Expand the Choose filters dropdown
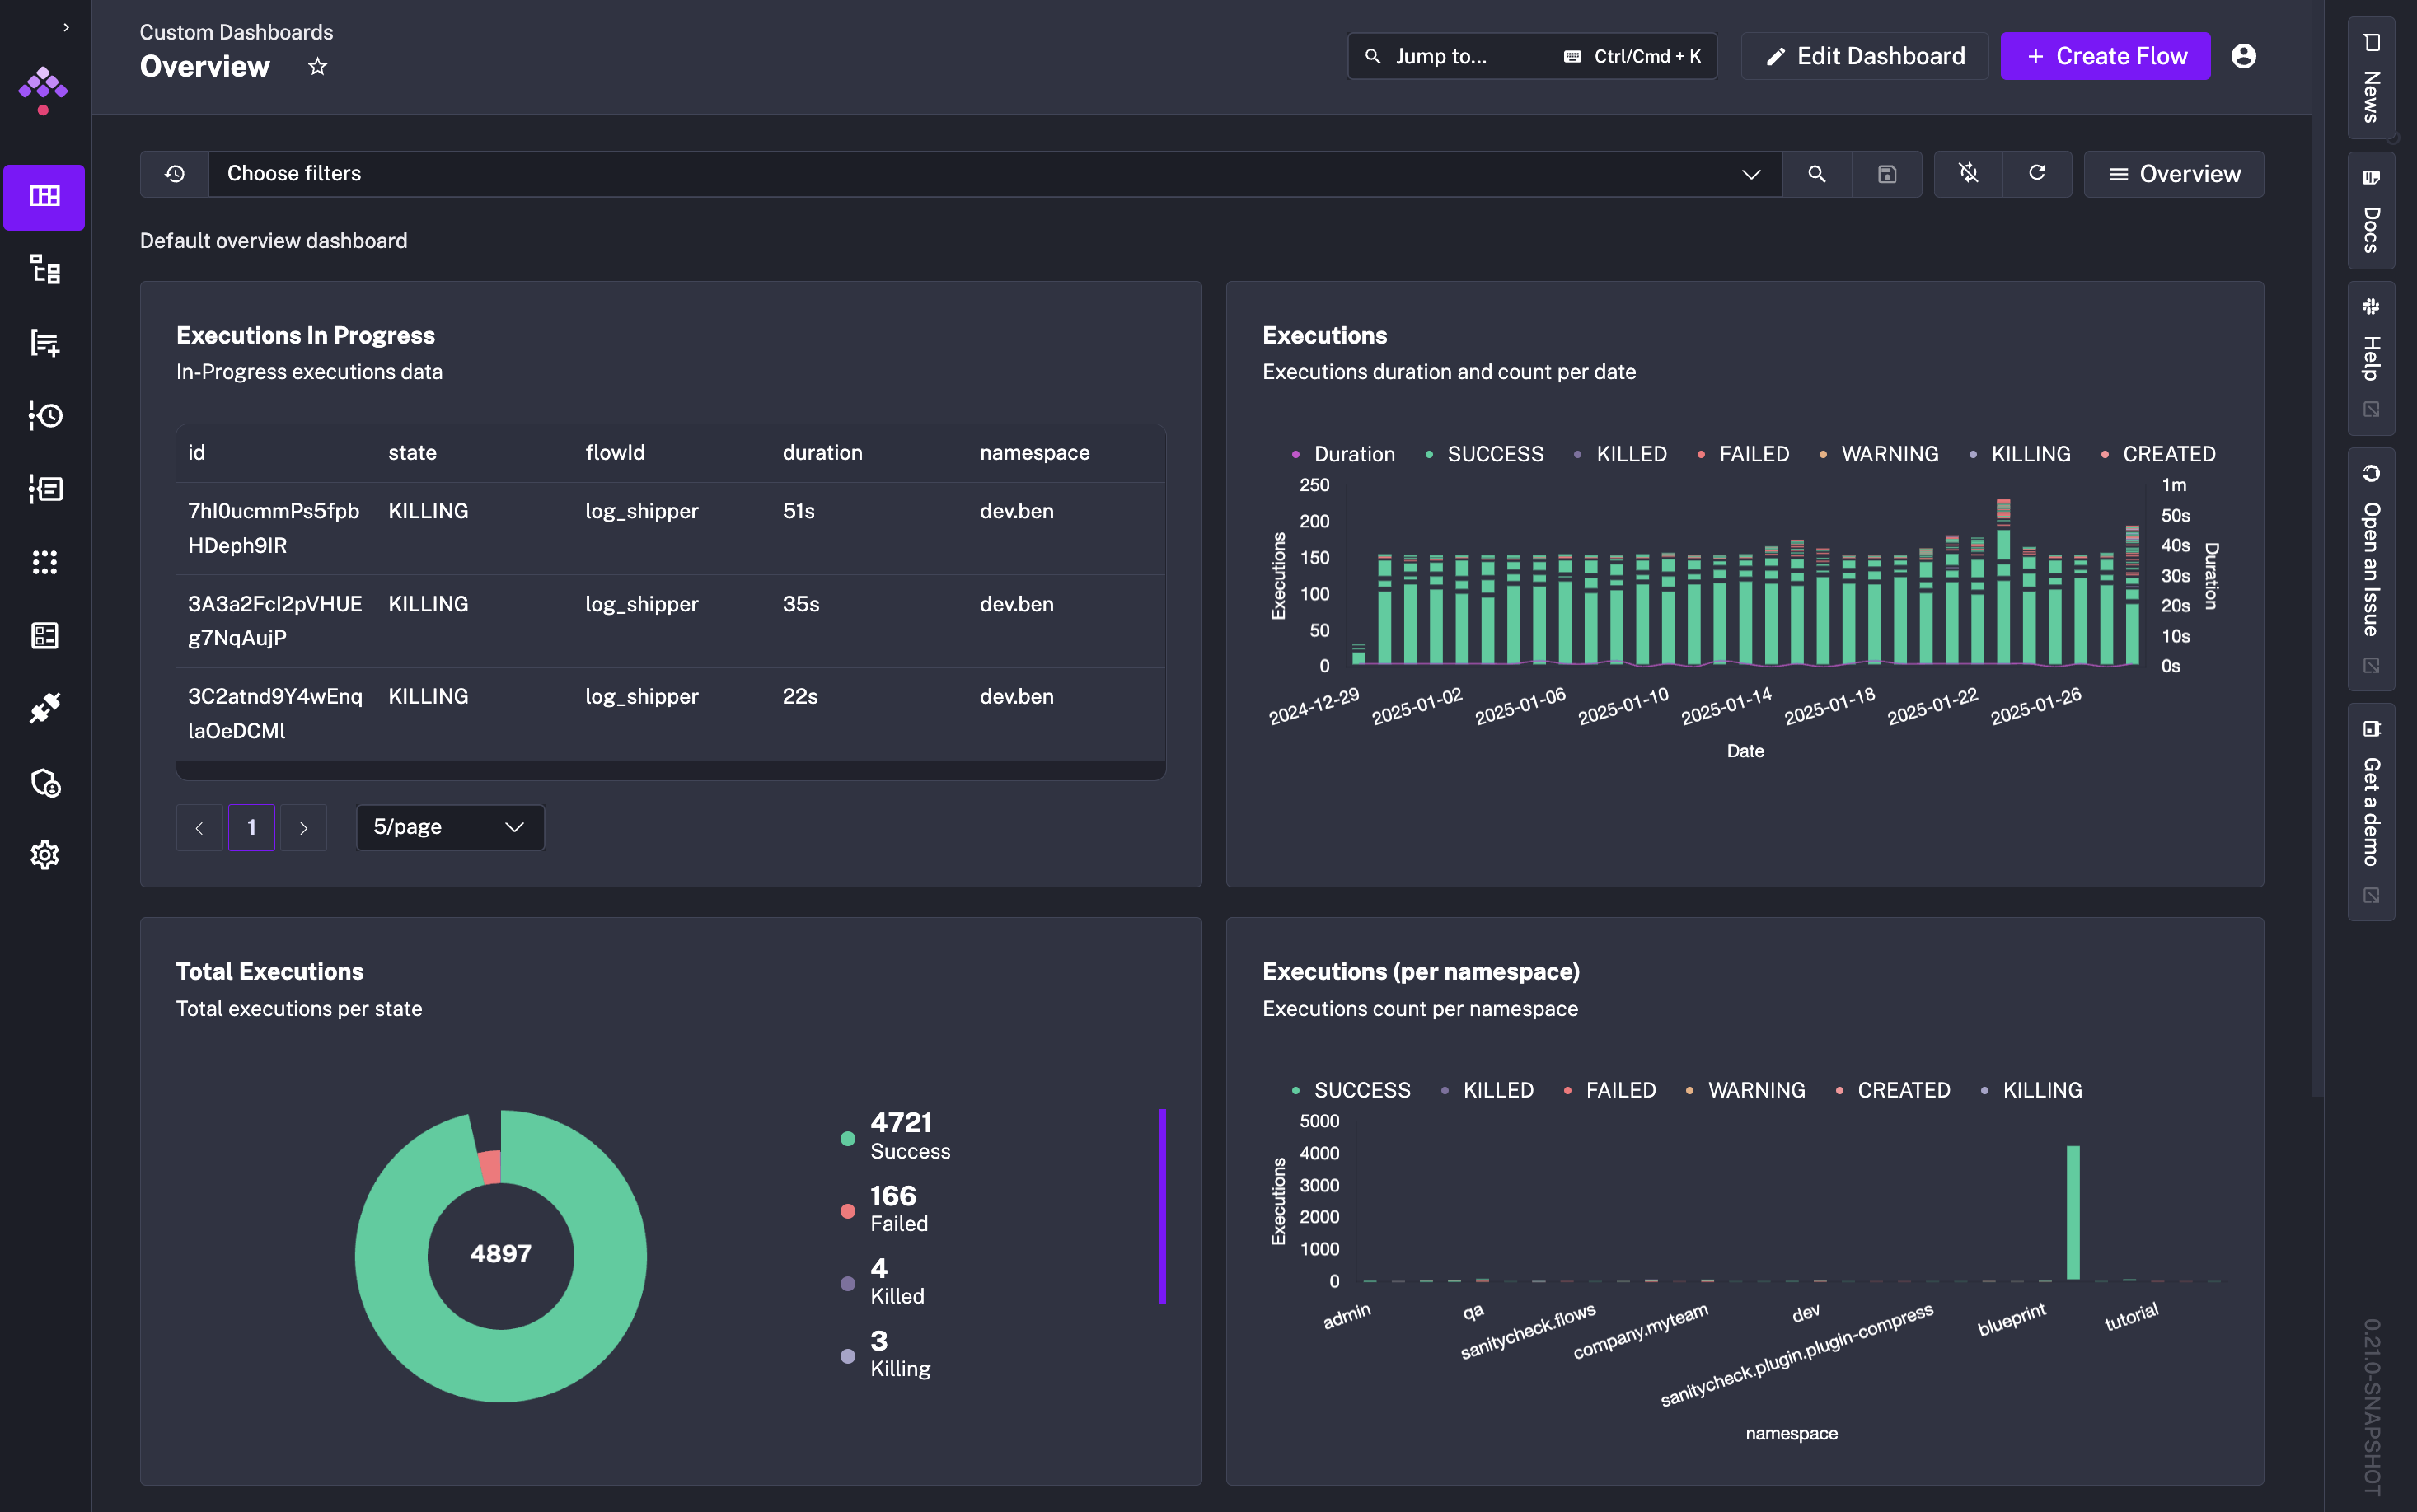Image resolution: width=2417 pixels, height=1512 pixels. (x=1750, y=174)
